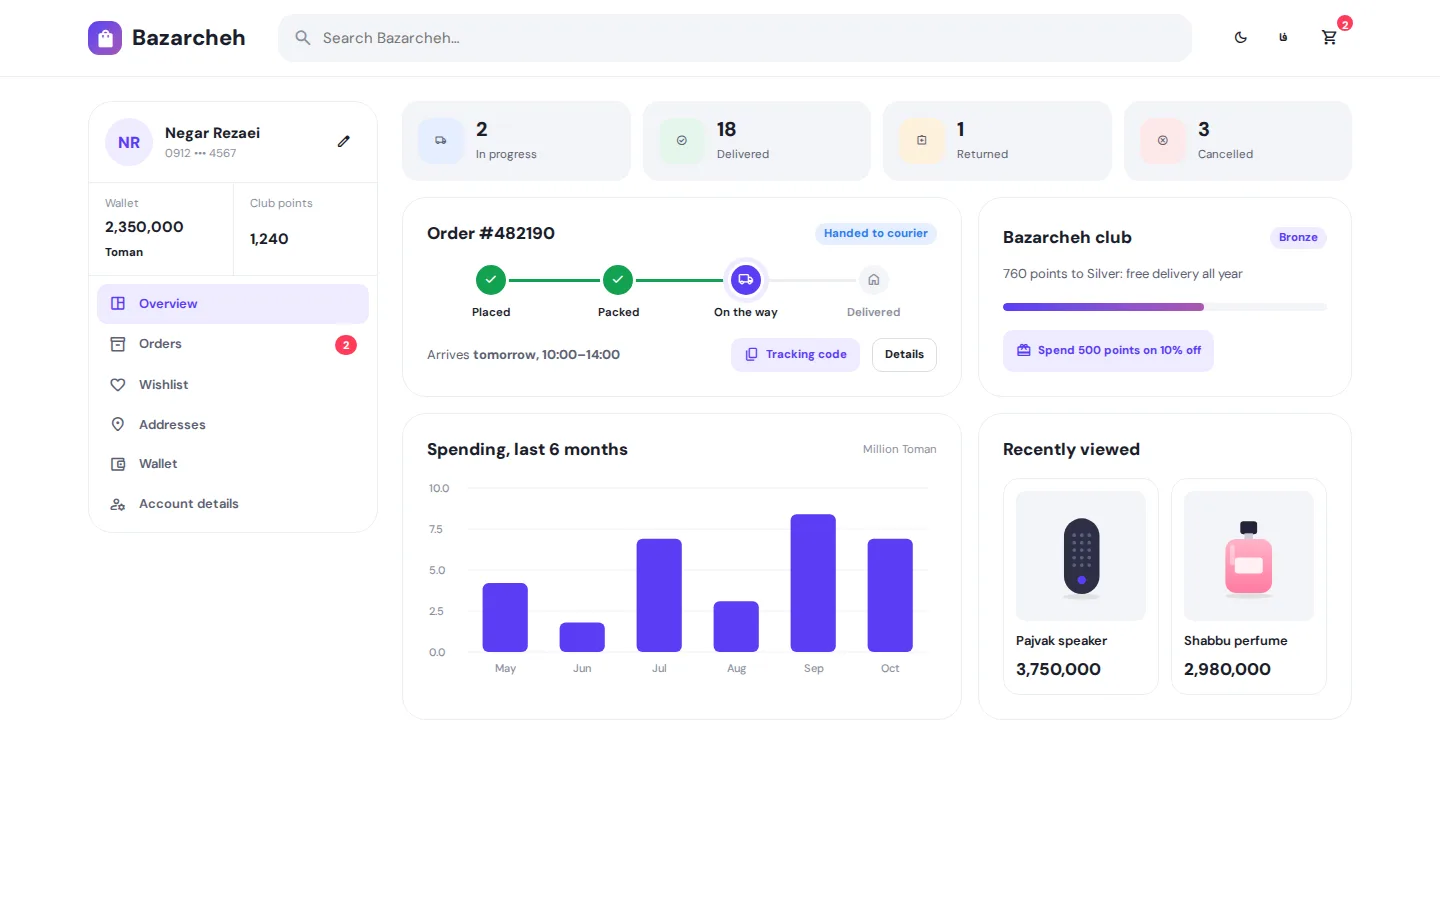Click price 2,980,000 of Shabbu perfume
The width and height of the screenshot is (1440, 900).
(x=1227, y=670)
